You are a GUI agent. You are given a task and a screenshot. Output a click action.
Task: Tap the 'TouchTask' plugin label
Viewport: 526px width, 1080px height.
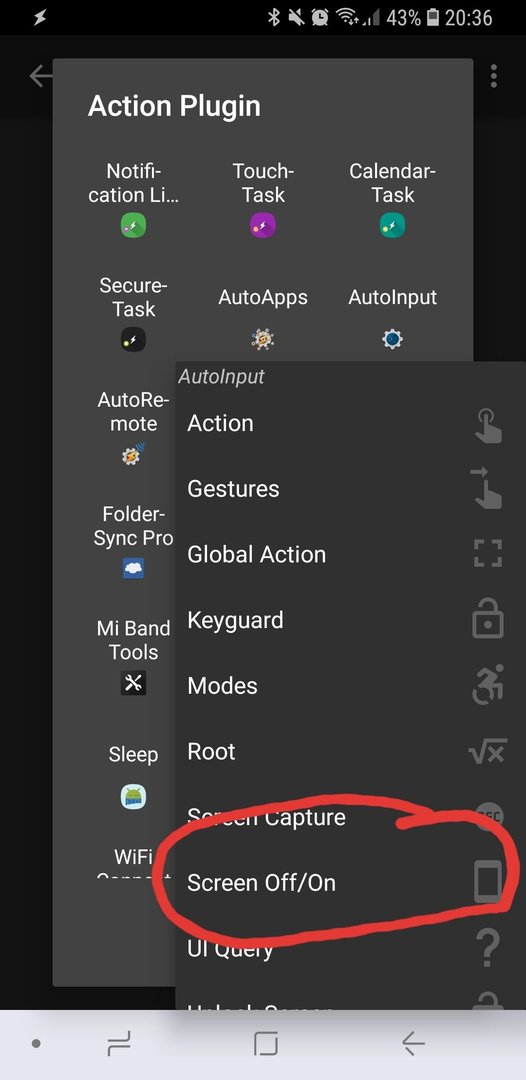263,183
